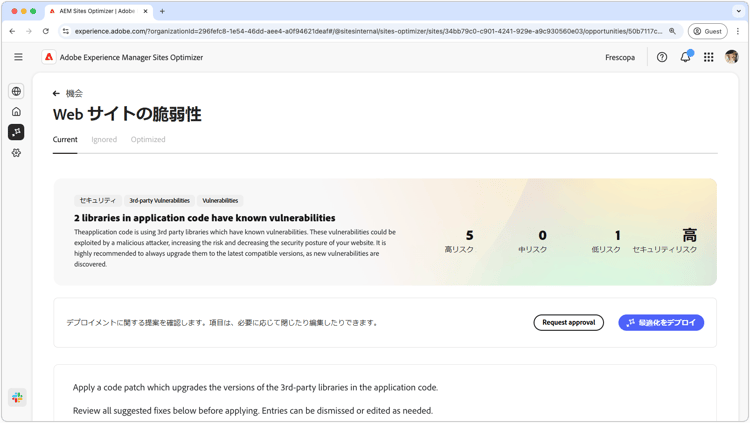Click the Slack icon at sidebar bottom
Viewport: 750px width, 423px height.
(17, 397)
